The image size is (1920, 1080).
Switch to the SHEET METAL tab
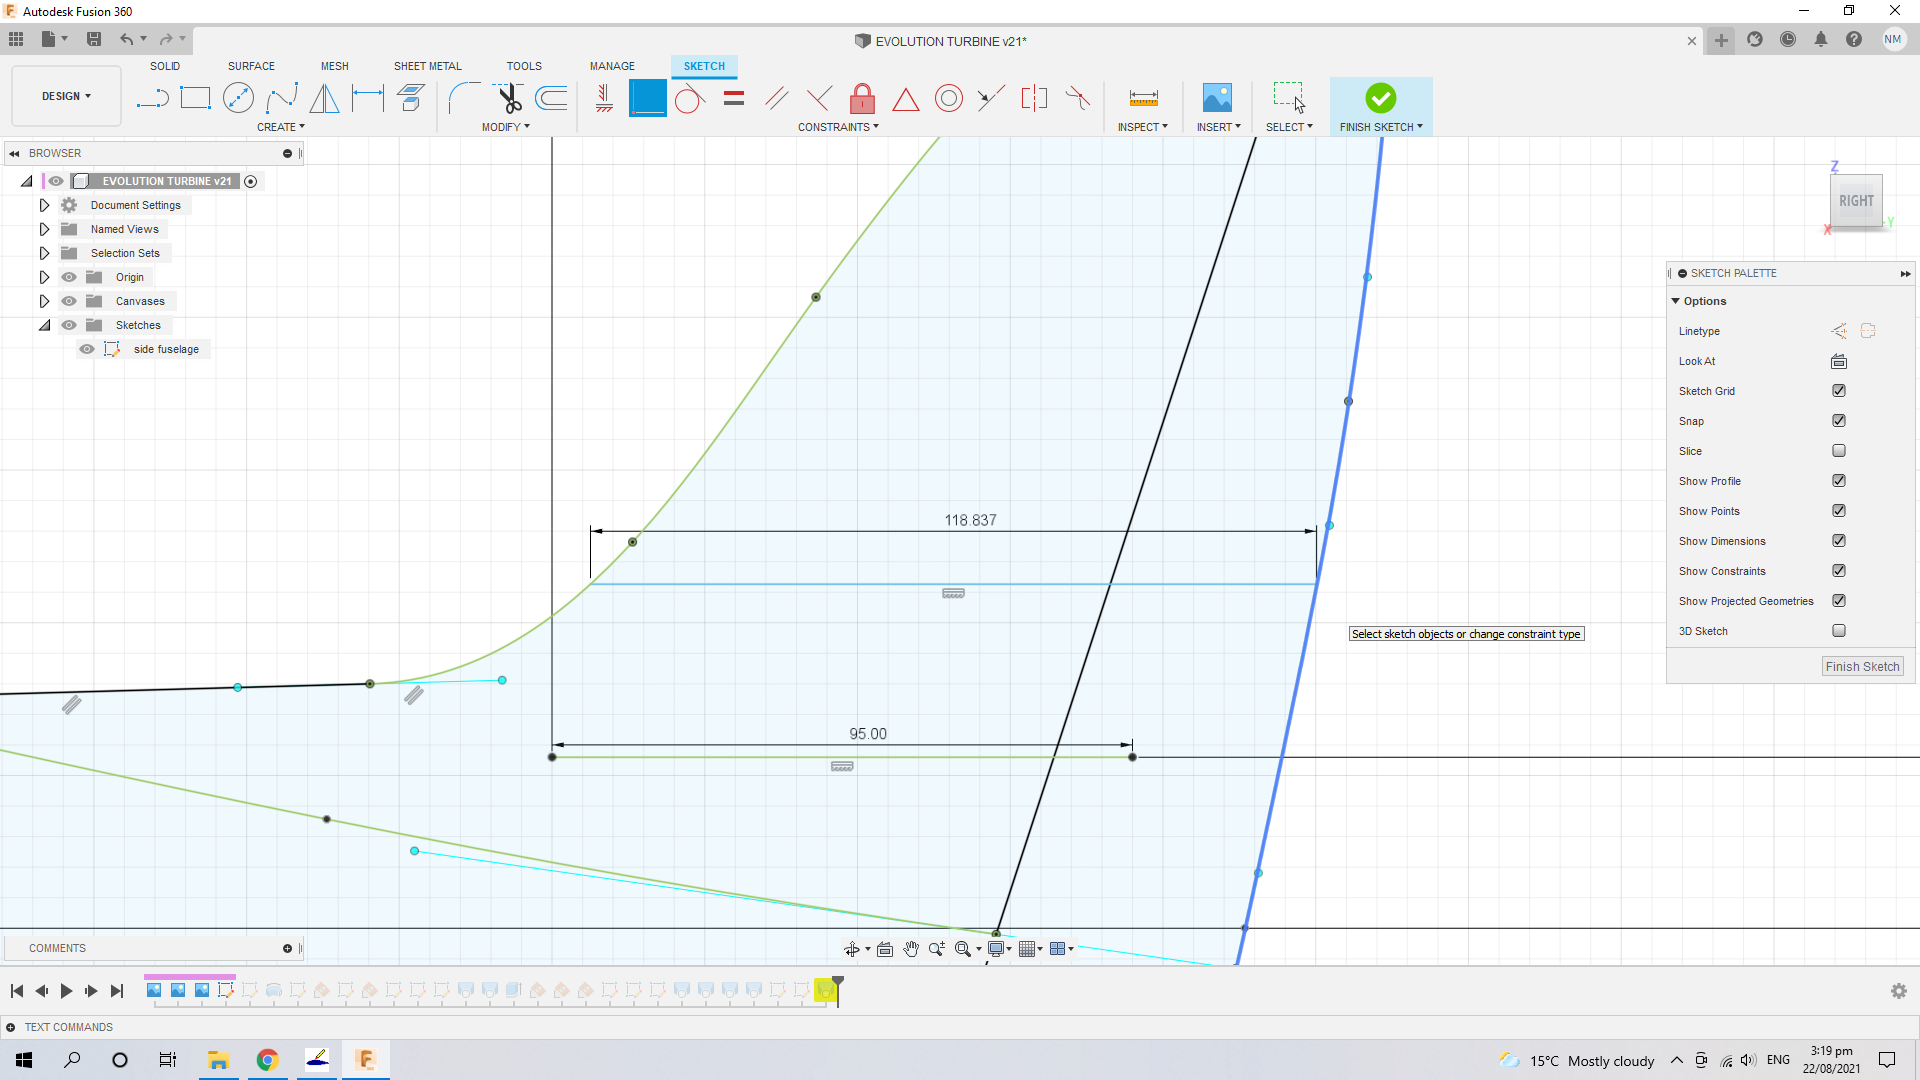(427, 66)
